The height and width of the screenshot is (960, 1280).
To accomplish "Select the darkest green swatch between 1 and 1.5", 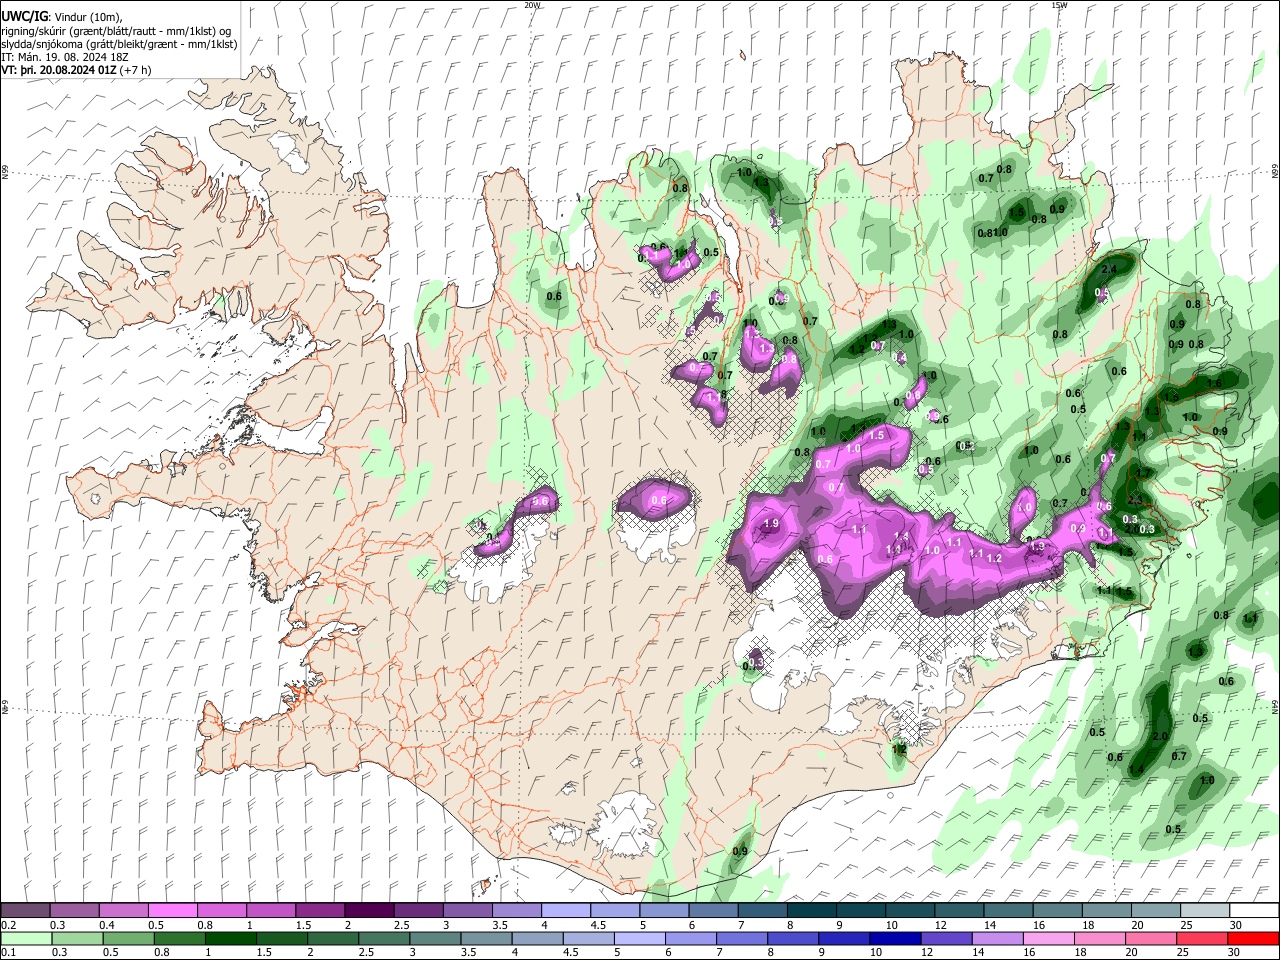I will pyautogui.click(x=231, y=938).
